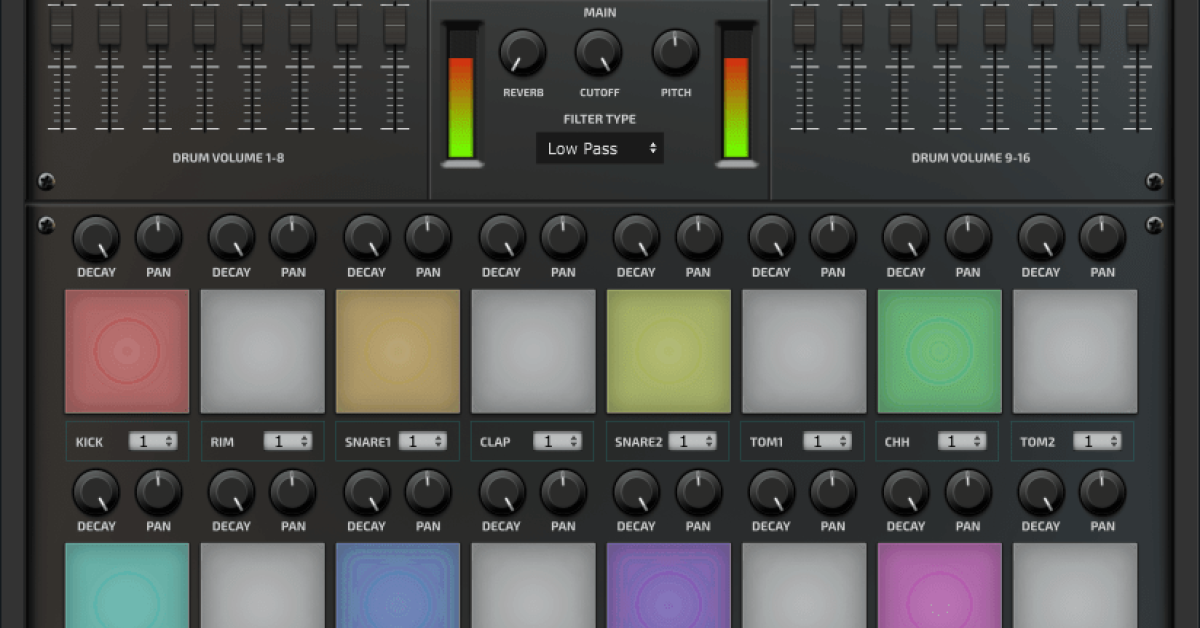Trigger the yellow-green SNARE2 pad
Image resolution: width=1200 pixels, height=628 pixels.
669,351
